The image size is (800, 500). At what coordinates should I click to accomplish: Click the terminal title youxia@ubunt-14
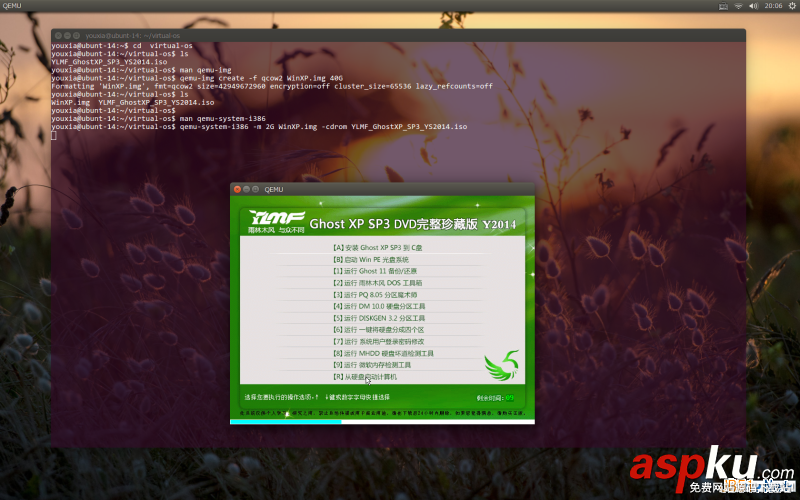pos(133,36)
